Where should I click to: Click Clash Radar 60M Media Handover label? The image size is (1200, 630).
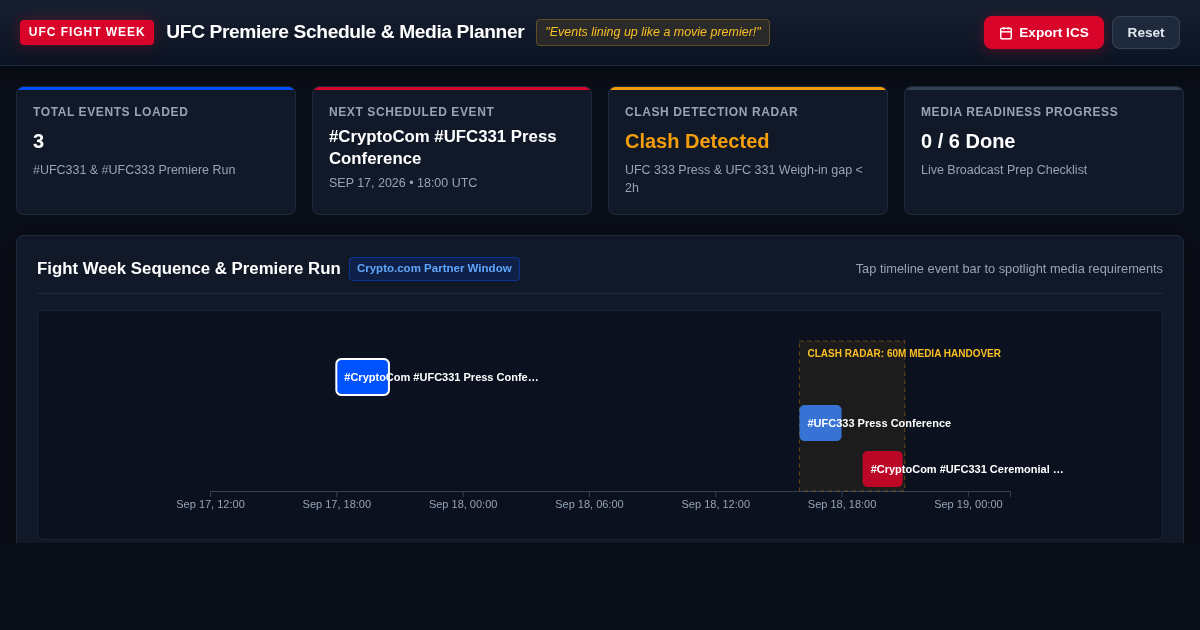point(904,354)
